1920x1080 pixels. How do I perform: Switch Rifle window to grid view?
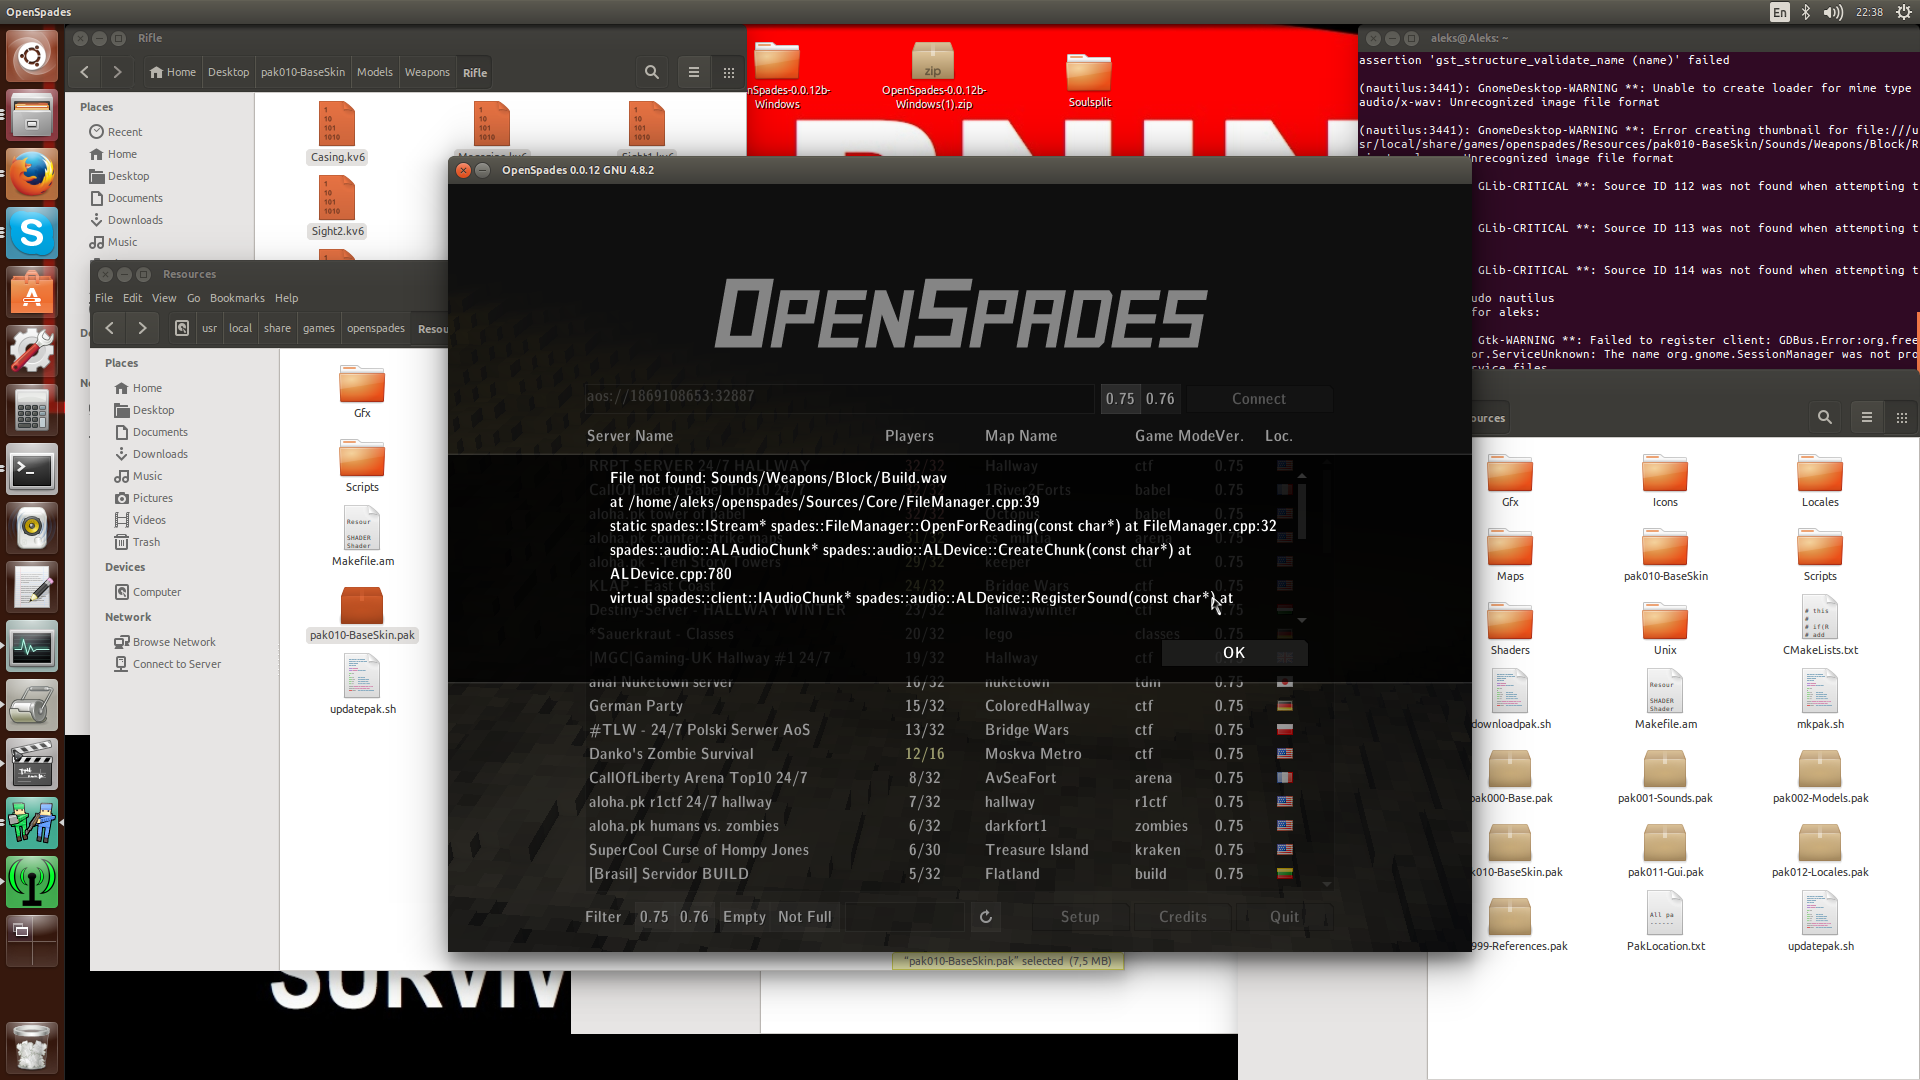pyautogui.click(x=729, y=72)
